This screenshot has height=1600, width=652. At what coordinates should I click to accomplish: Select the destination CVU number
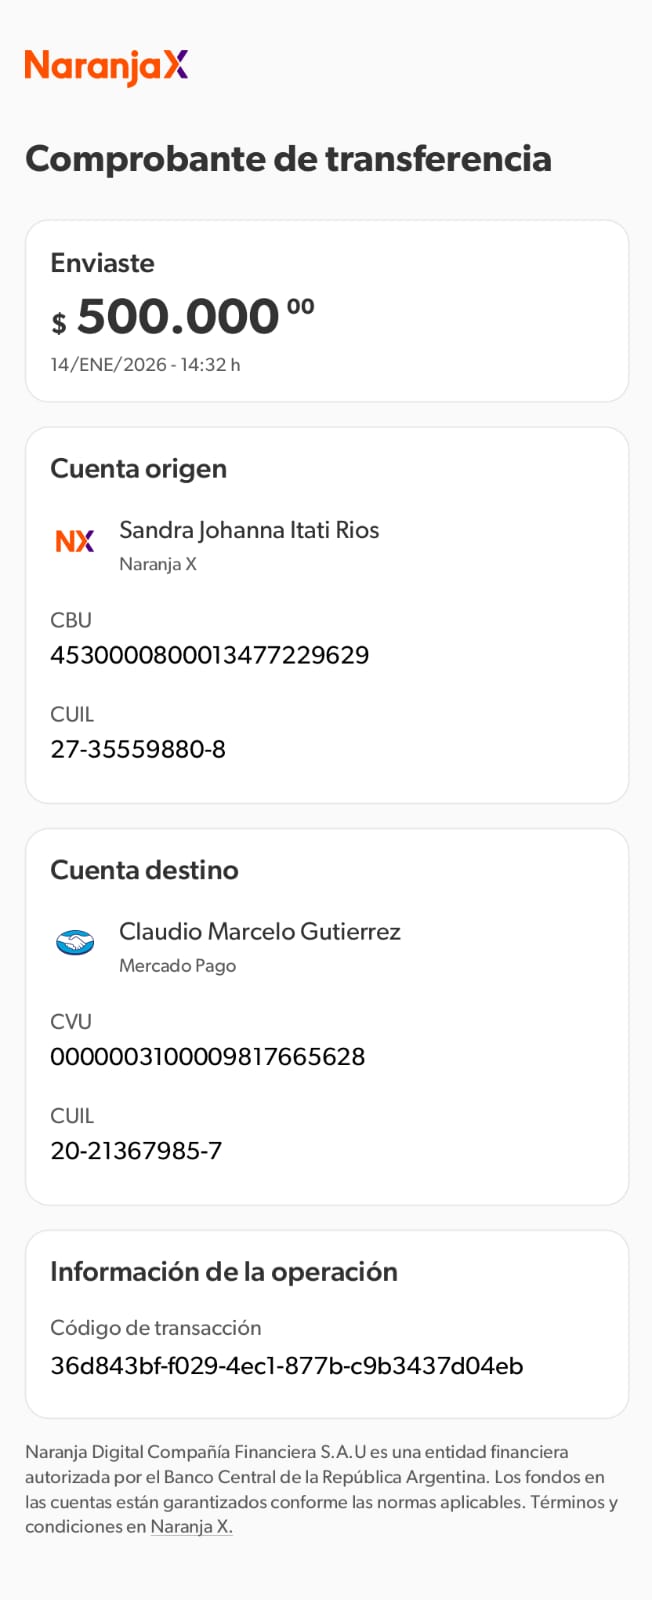(x=207, y=1056)
